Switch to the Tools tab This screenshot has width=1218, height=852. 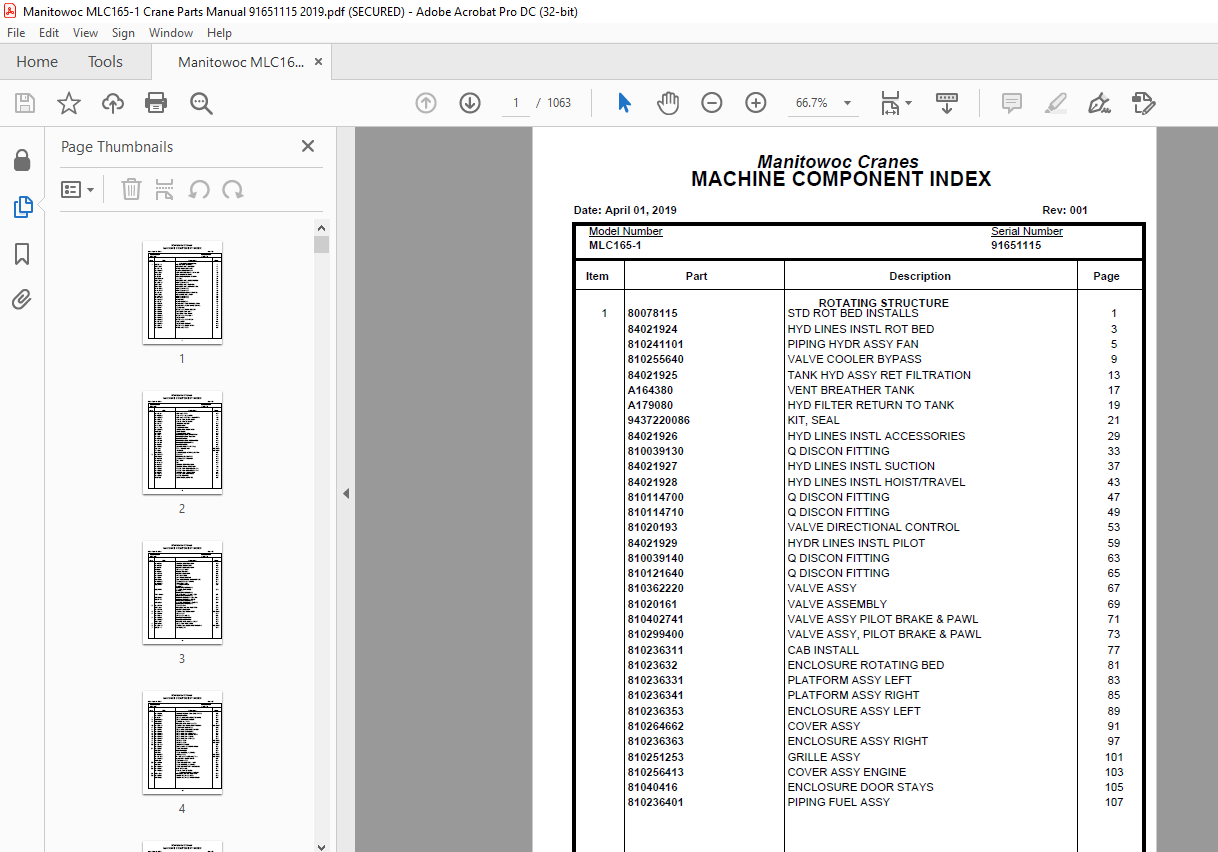pos(105,62)
